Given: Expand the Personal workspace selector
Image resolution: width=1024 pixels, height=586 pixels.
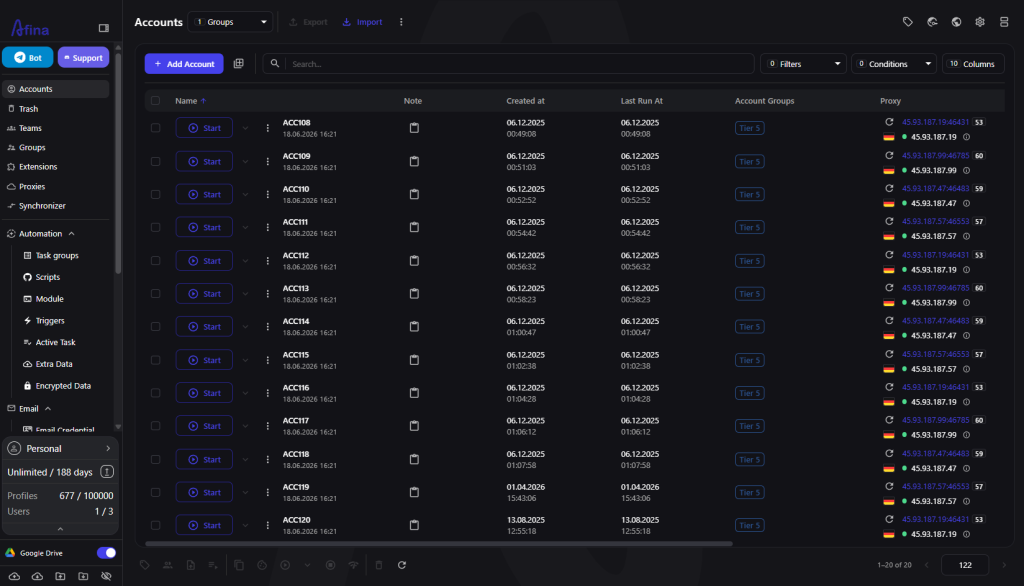Looking at the screenshot, I should [60, 449].
